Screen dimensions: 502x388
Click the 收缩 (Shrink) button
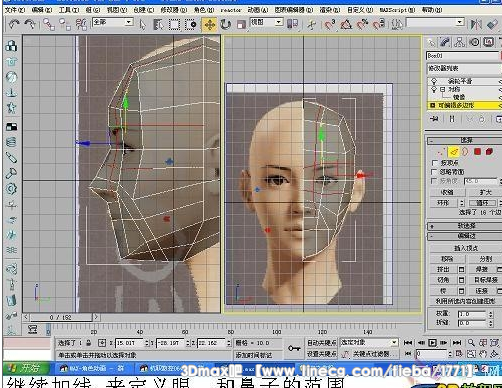tap(447, 192)
